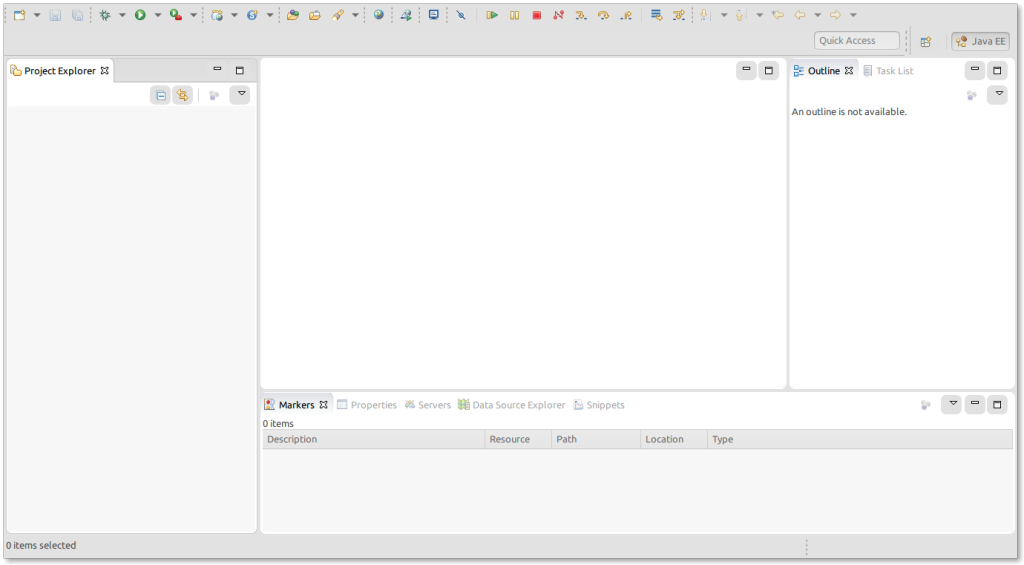Image resolution: width=1024 pixels, height=565 pixels.
Task: Switch to the Servers tab
Action: [428, 405]
